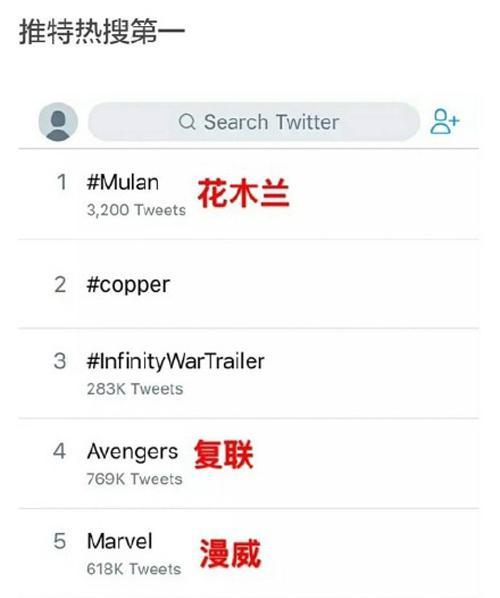Click rank number 1 in trends list
This screenshot has height=598, width=500.
[62, 182]
